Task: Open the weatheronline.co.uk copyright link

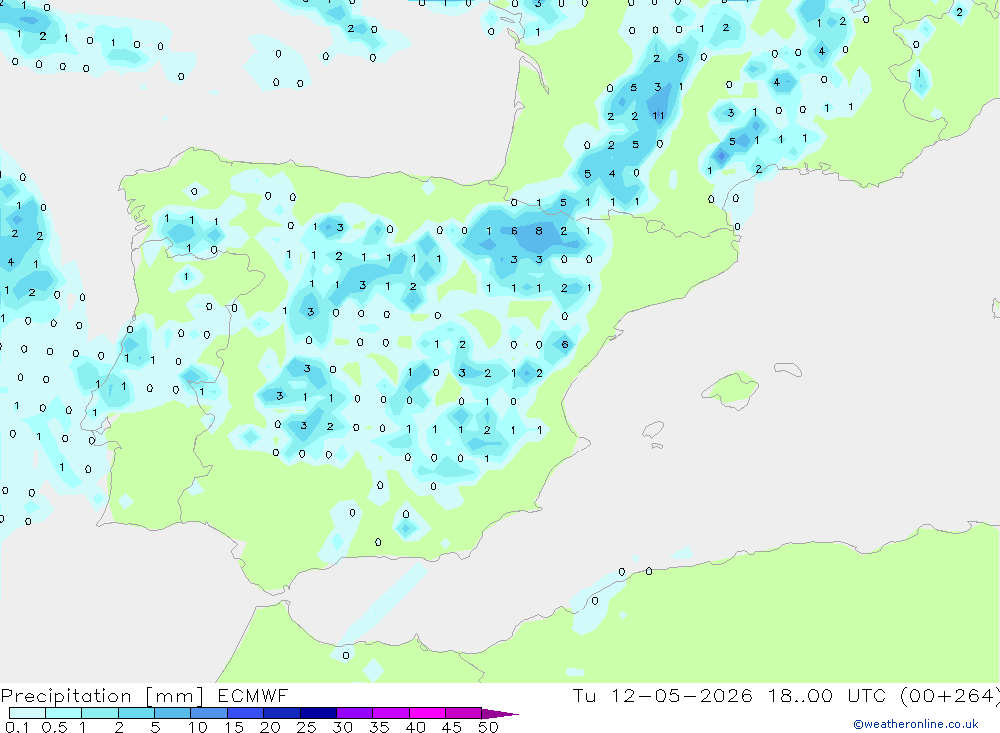Action: click(x=916, y=724)
